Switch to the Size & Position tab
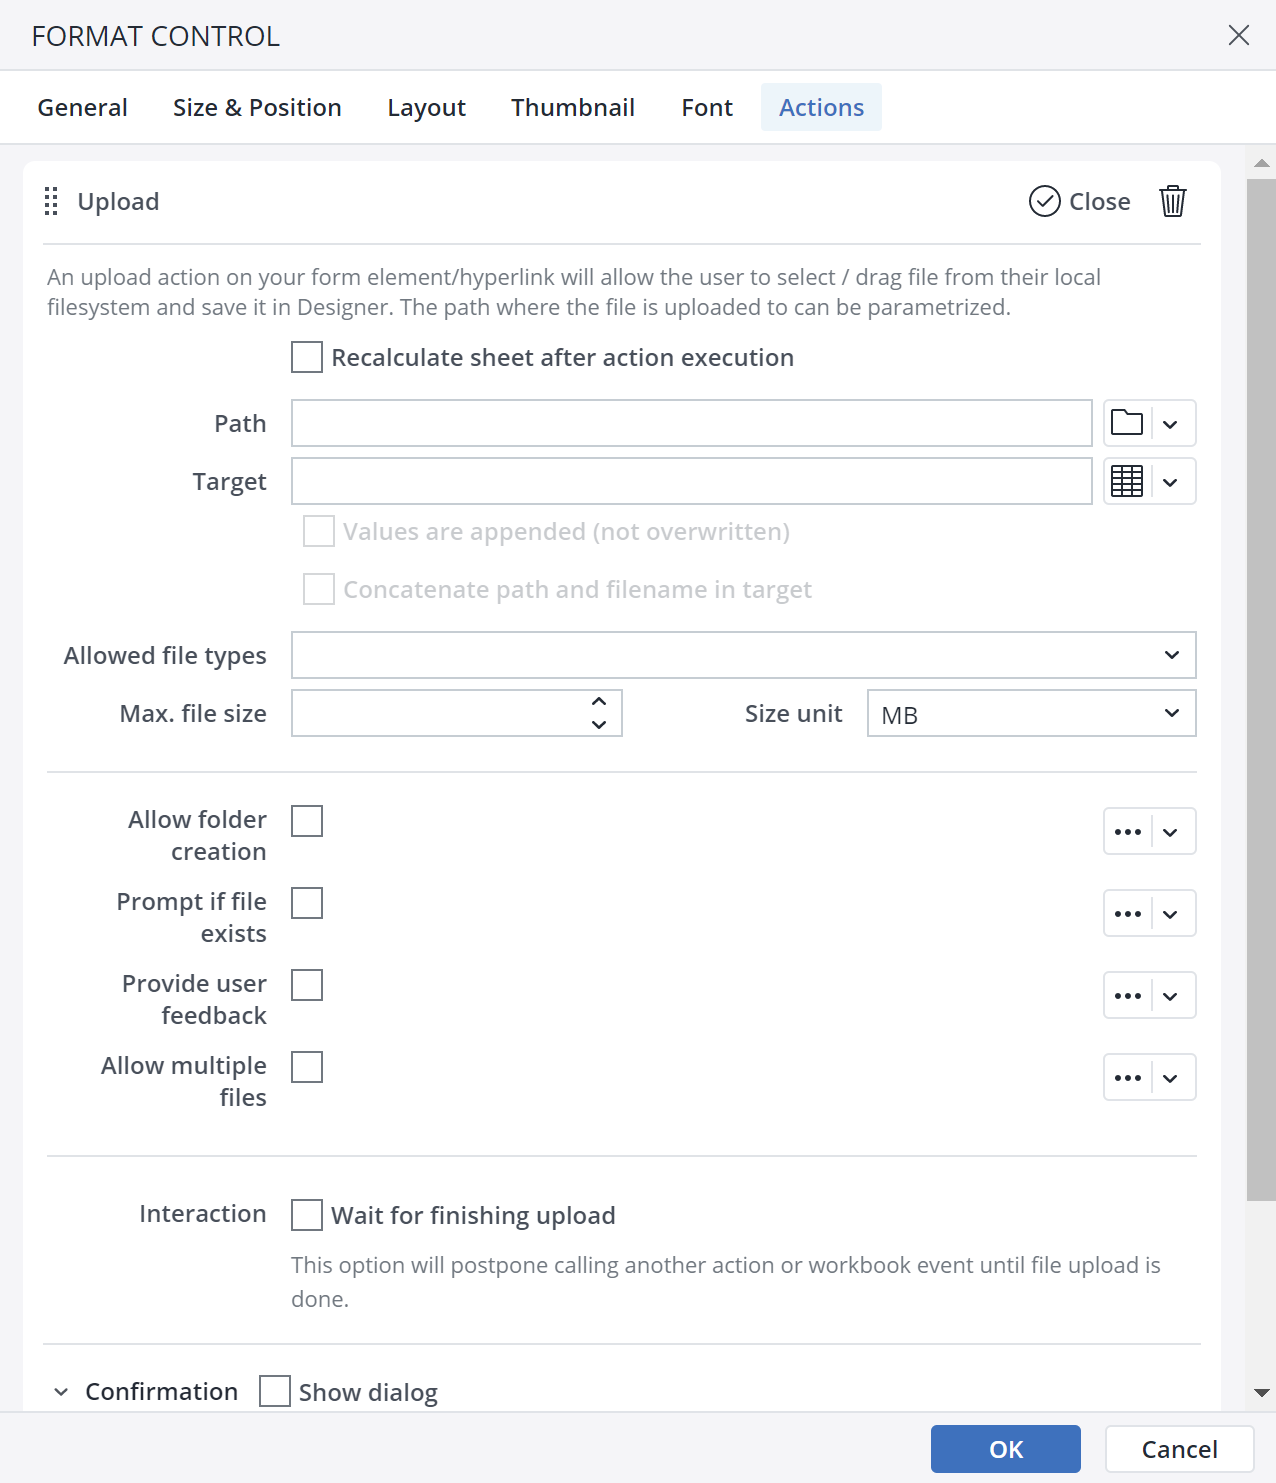Viewport: 1276px width, 1483px height. pyautogui.click(x=257, y=107)
